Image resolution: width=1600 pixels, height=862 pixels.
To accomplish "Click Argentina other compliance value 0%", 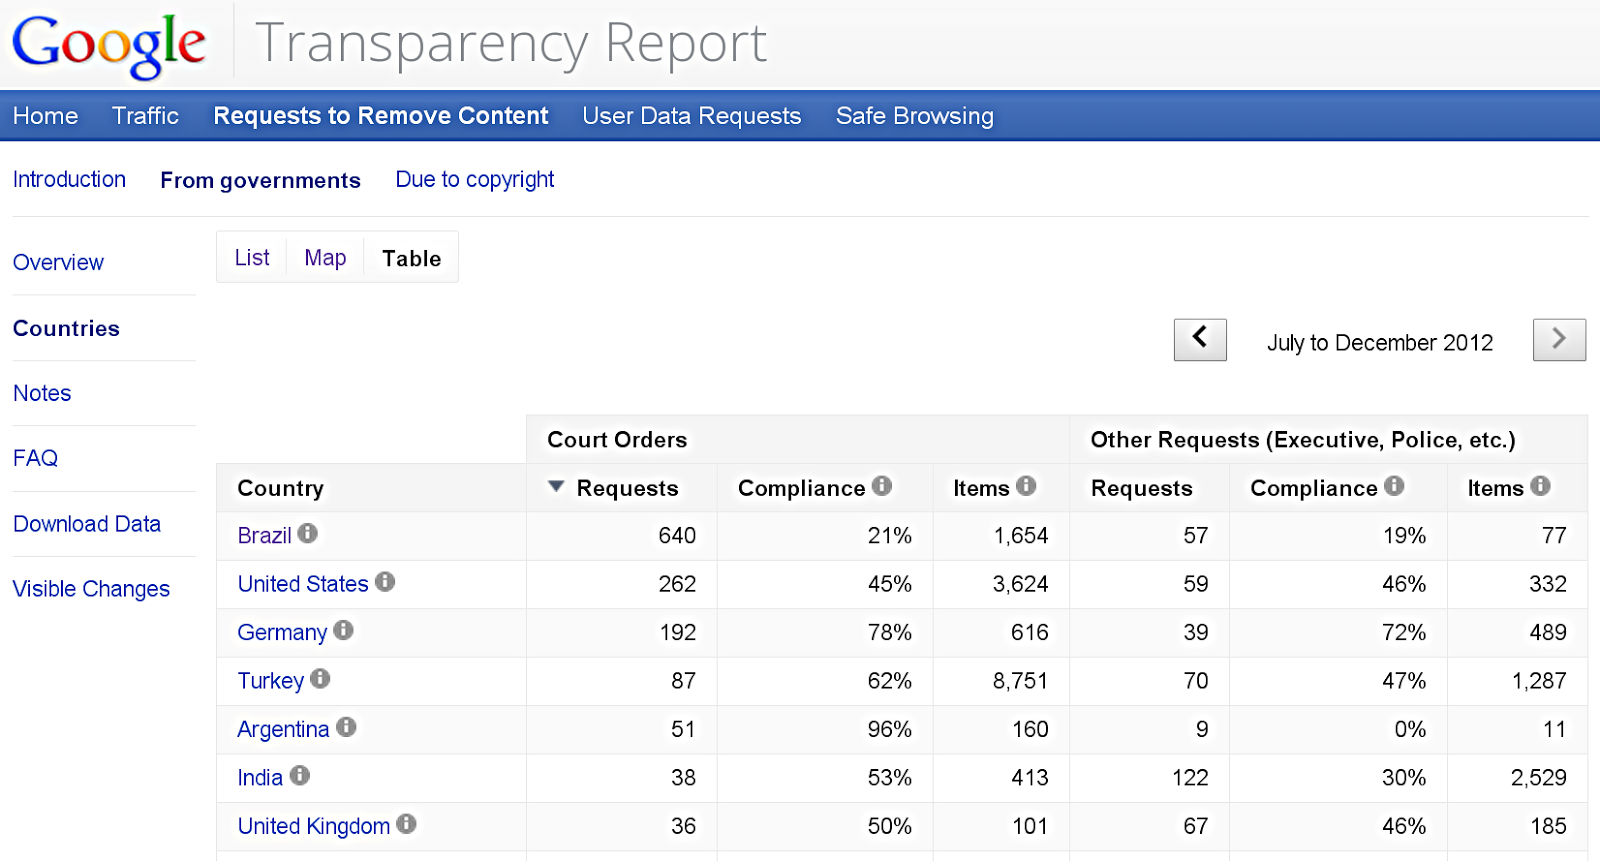I will (1410, 730).
